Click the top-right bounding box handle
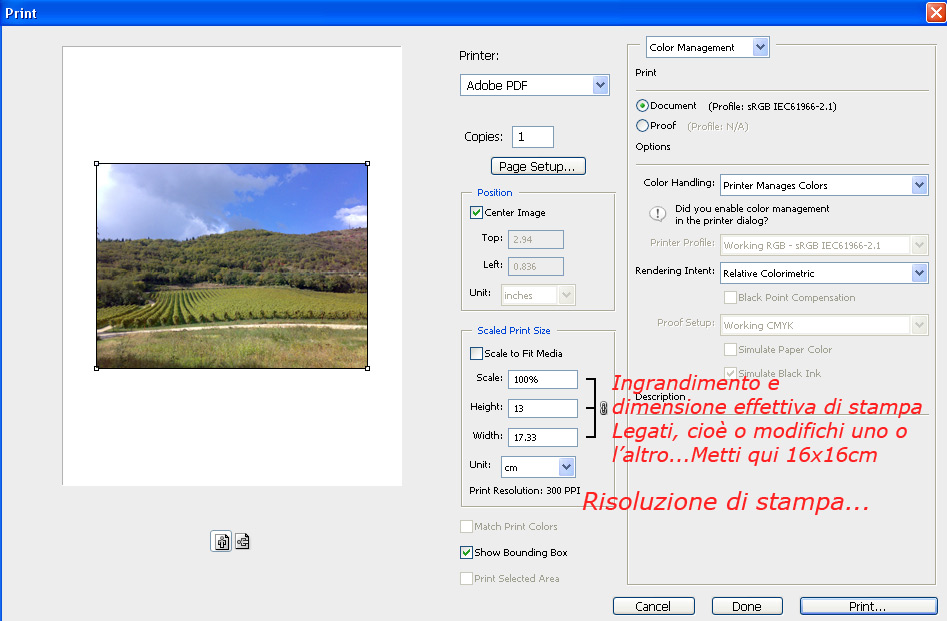 [x=367, y=164]
